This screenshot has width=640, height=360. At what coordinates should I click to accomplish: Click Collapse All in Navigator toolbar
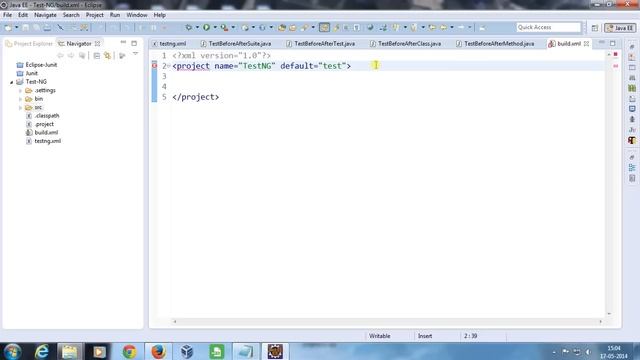point(97,56)
